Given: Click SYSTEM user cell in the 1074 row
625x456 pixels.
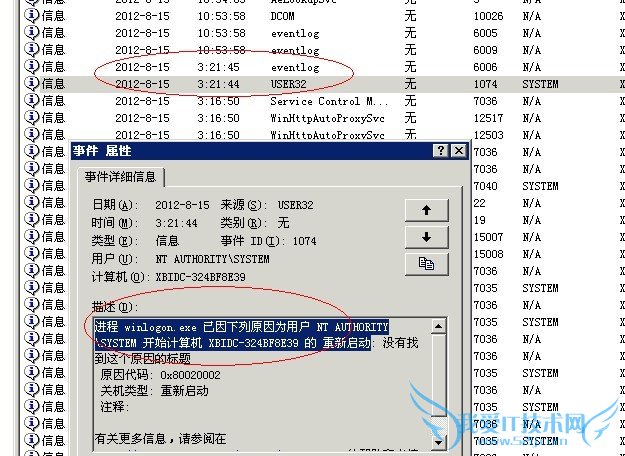Looking at the screenshot, I should pyautogui.click(x=540, y=84).
